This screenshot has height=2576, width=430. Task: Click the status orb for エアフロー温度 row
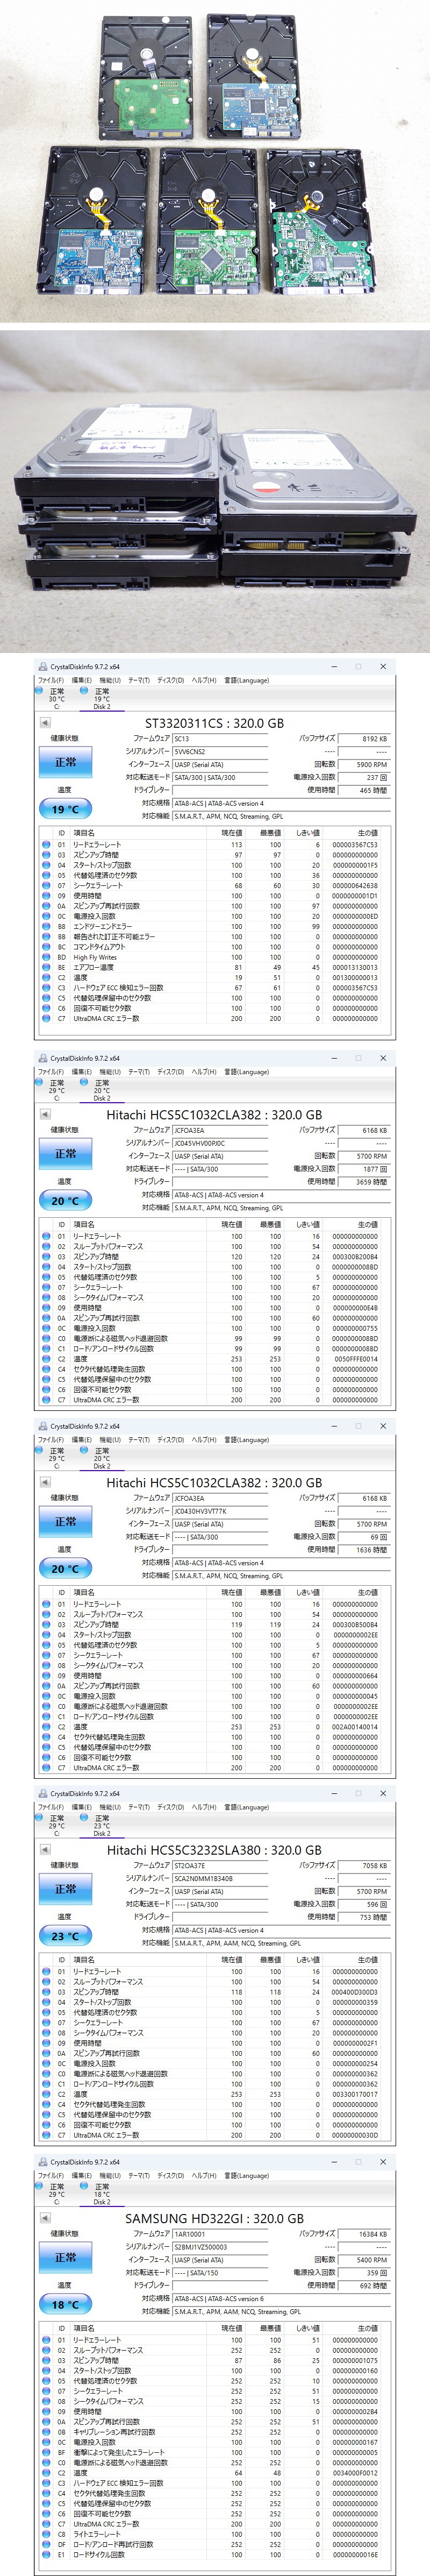(46, 967)
